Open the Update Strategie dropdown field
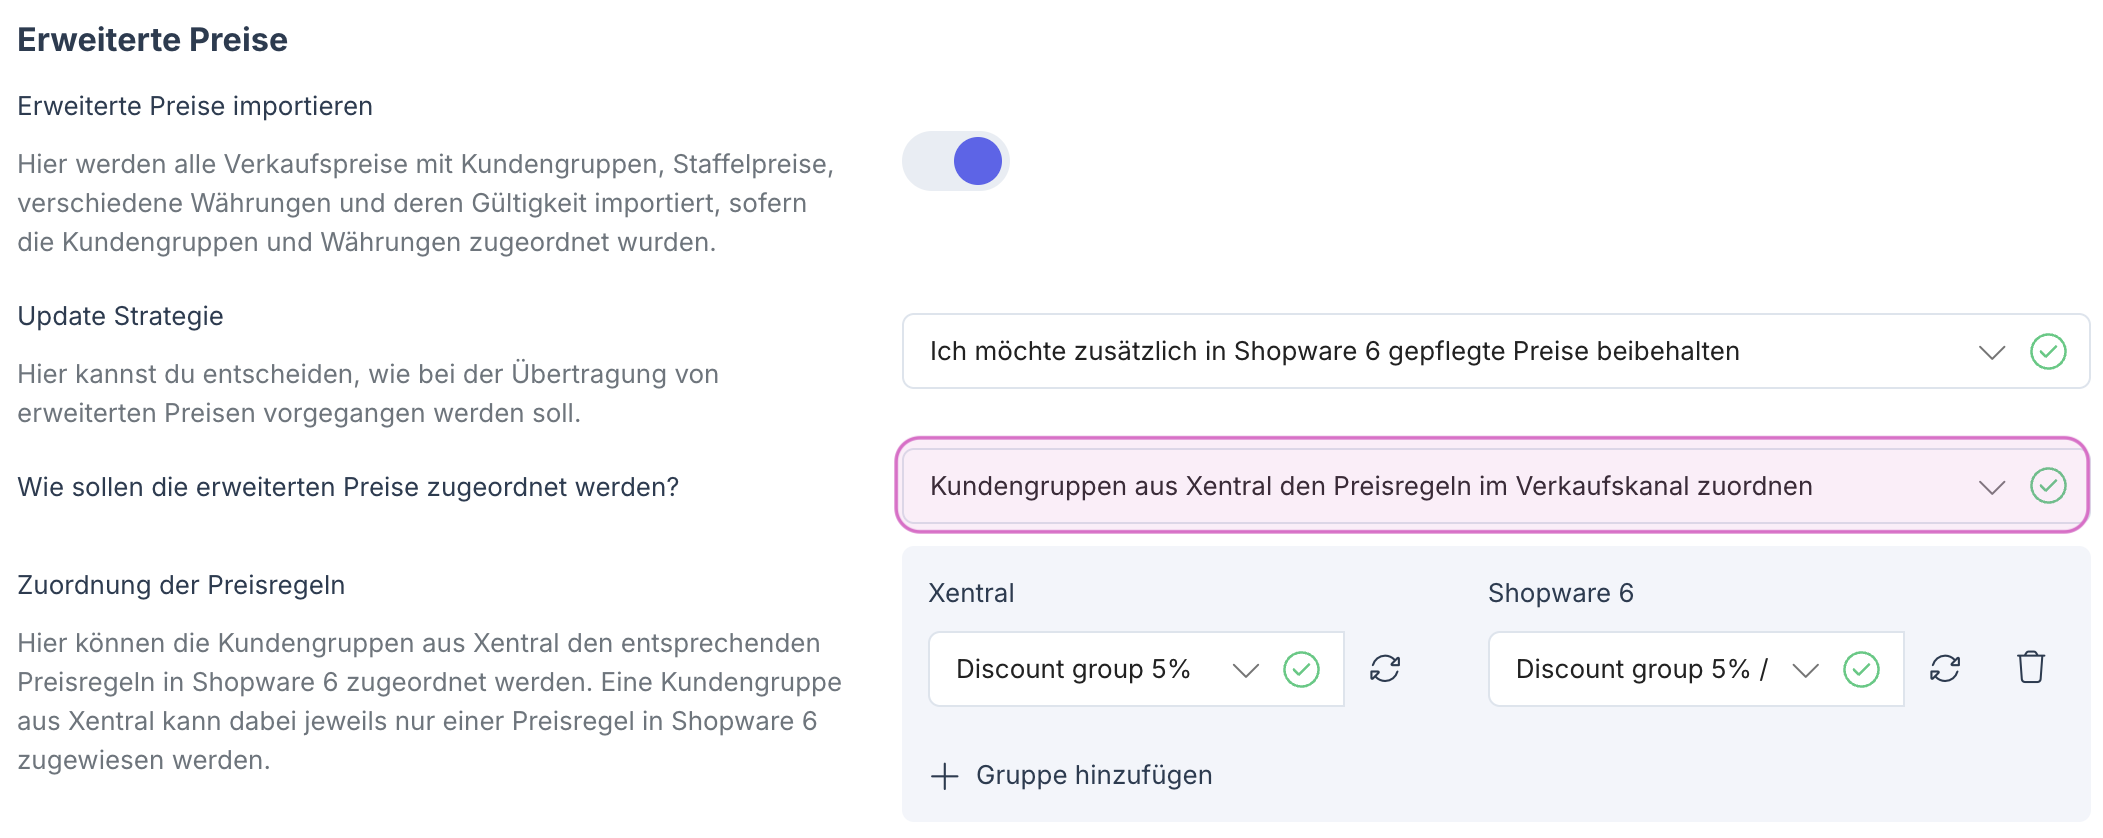Screen dimensions: 2103x838 (1400, 351)
